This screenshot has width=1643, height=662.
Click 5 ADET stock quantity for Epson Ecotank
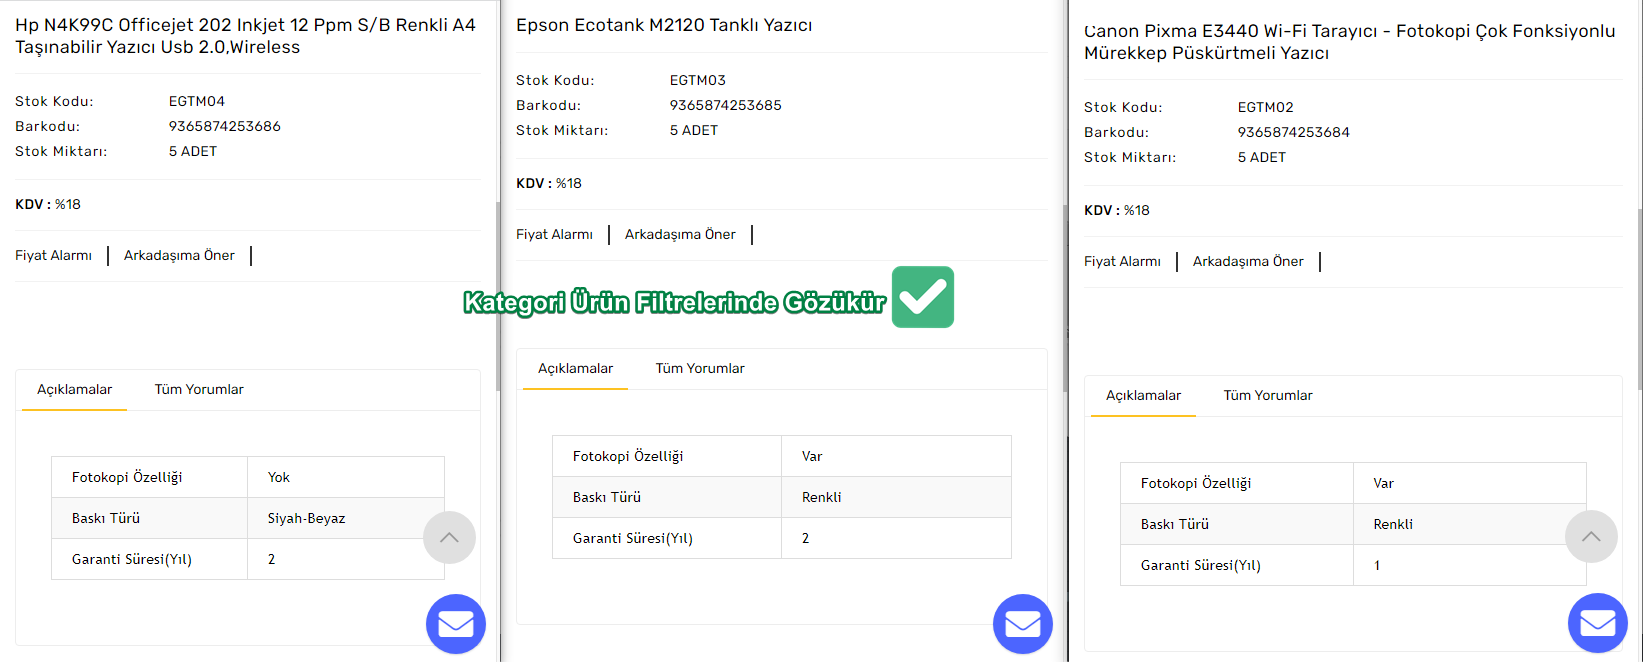(x=694, y=130)
